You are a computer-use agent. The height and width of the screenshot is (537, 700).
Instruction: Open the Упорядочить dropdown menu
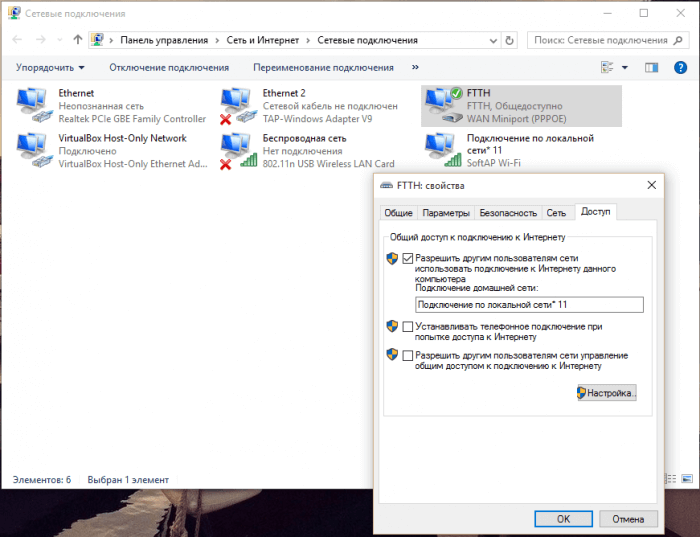click(49, 67)
